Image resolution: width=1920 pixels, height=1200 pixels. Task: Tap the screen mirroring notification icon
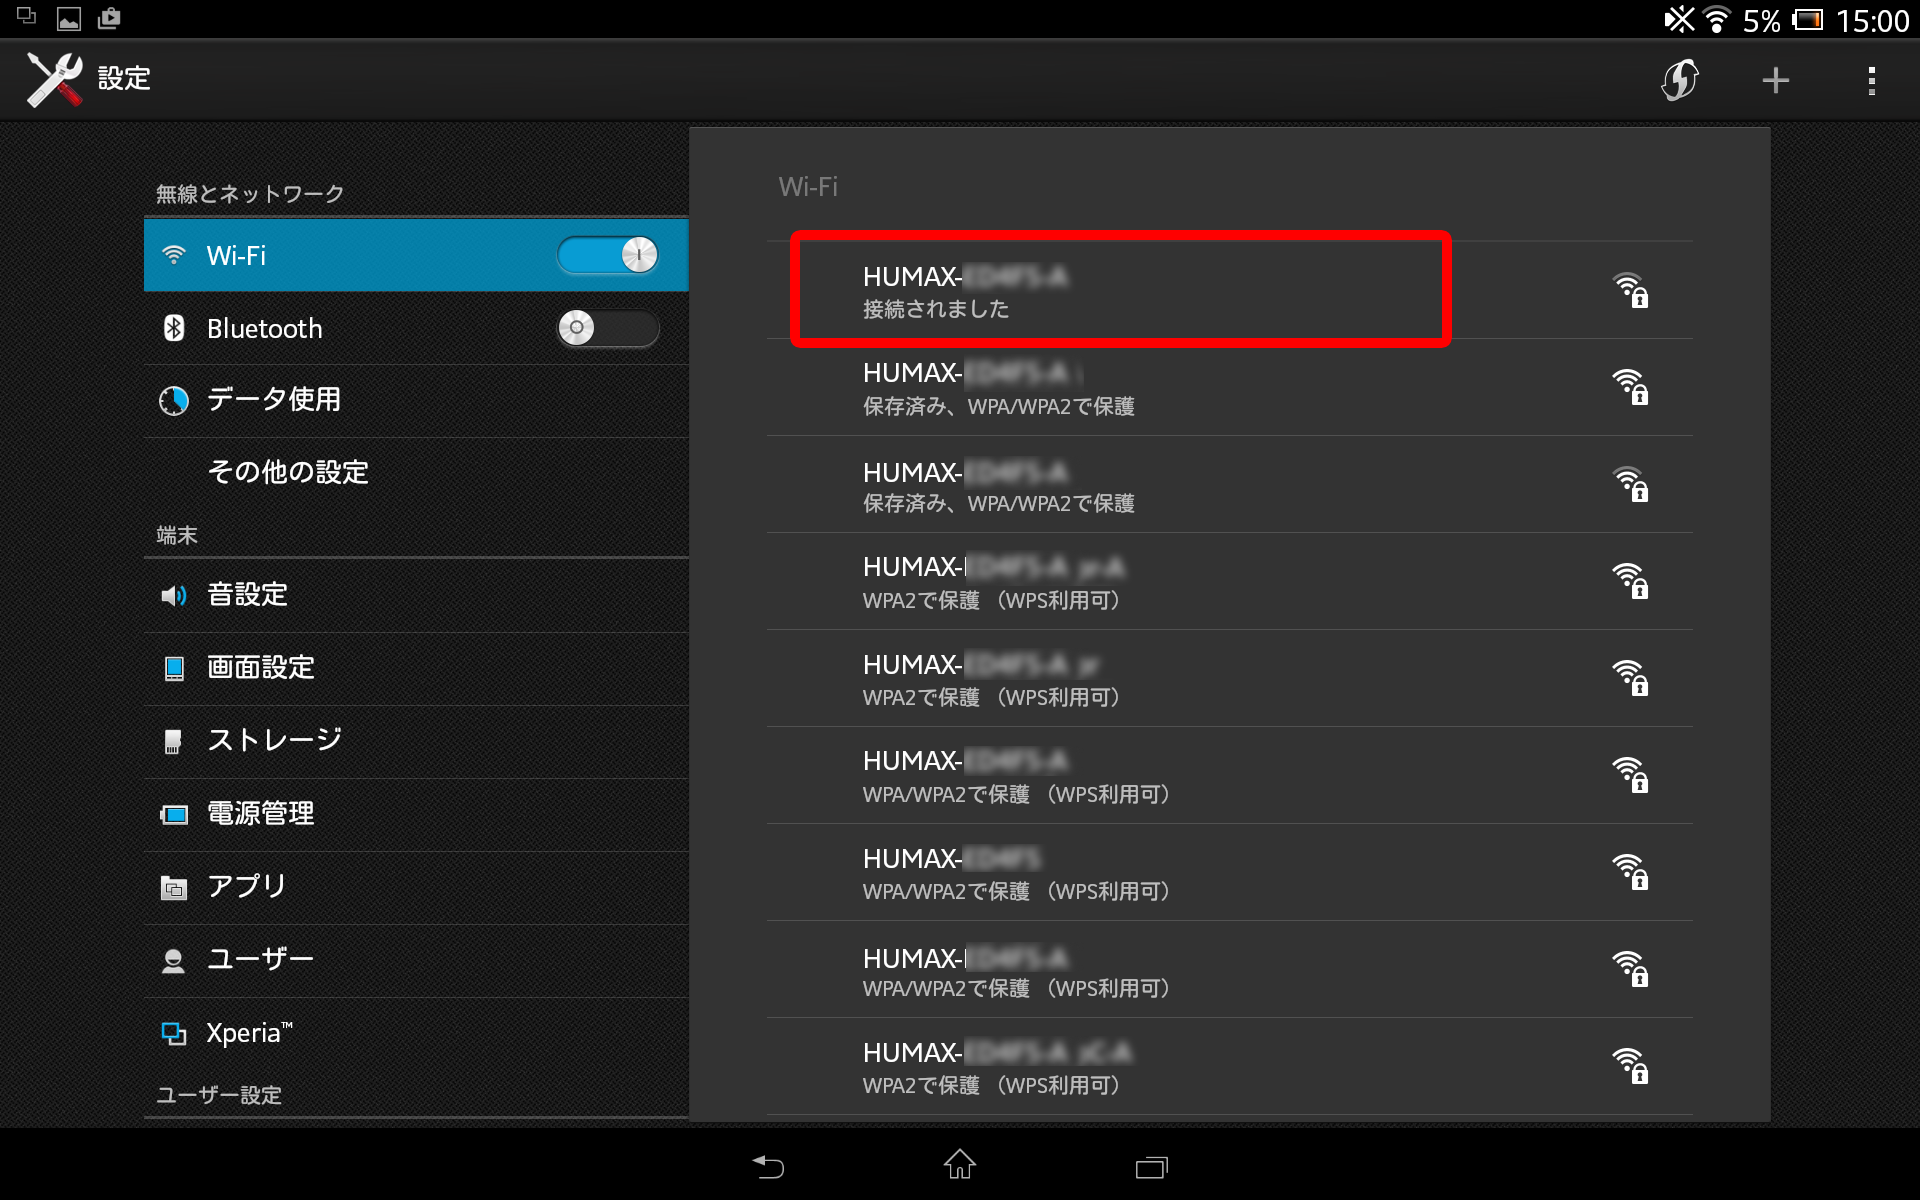click(27, 16)
